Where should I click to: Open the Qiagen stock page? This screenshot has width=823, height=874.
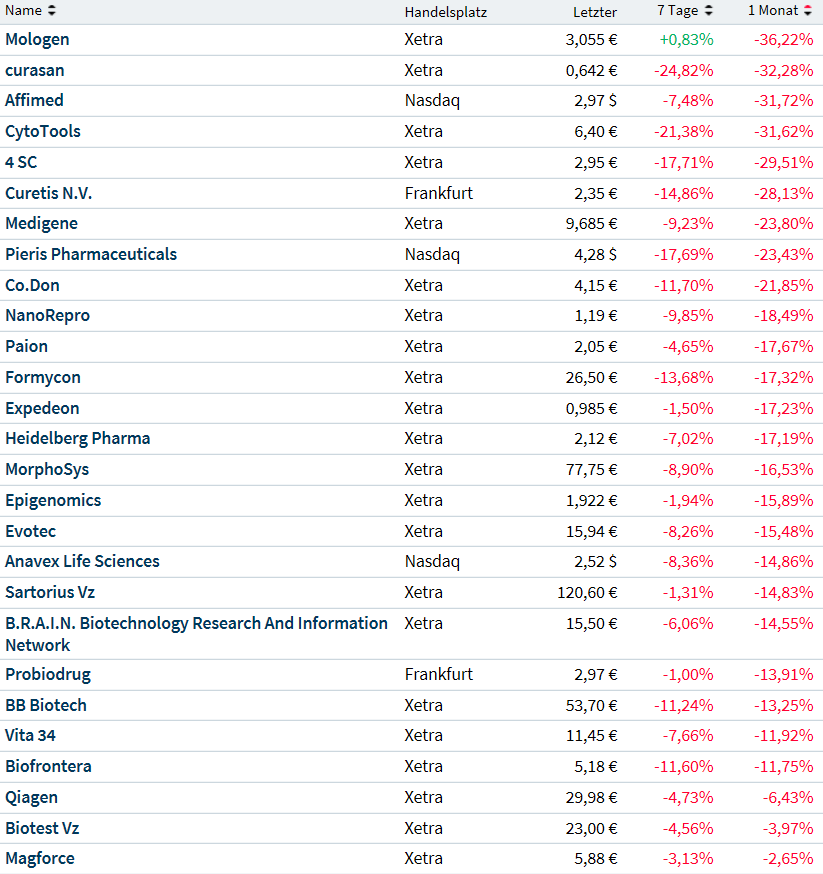point(32,797)
